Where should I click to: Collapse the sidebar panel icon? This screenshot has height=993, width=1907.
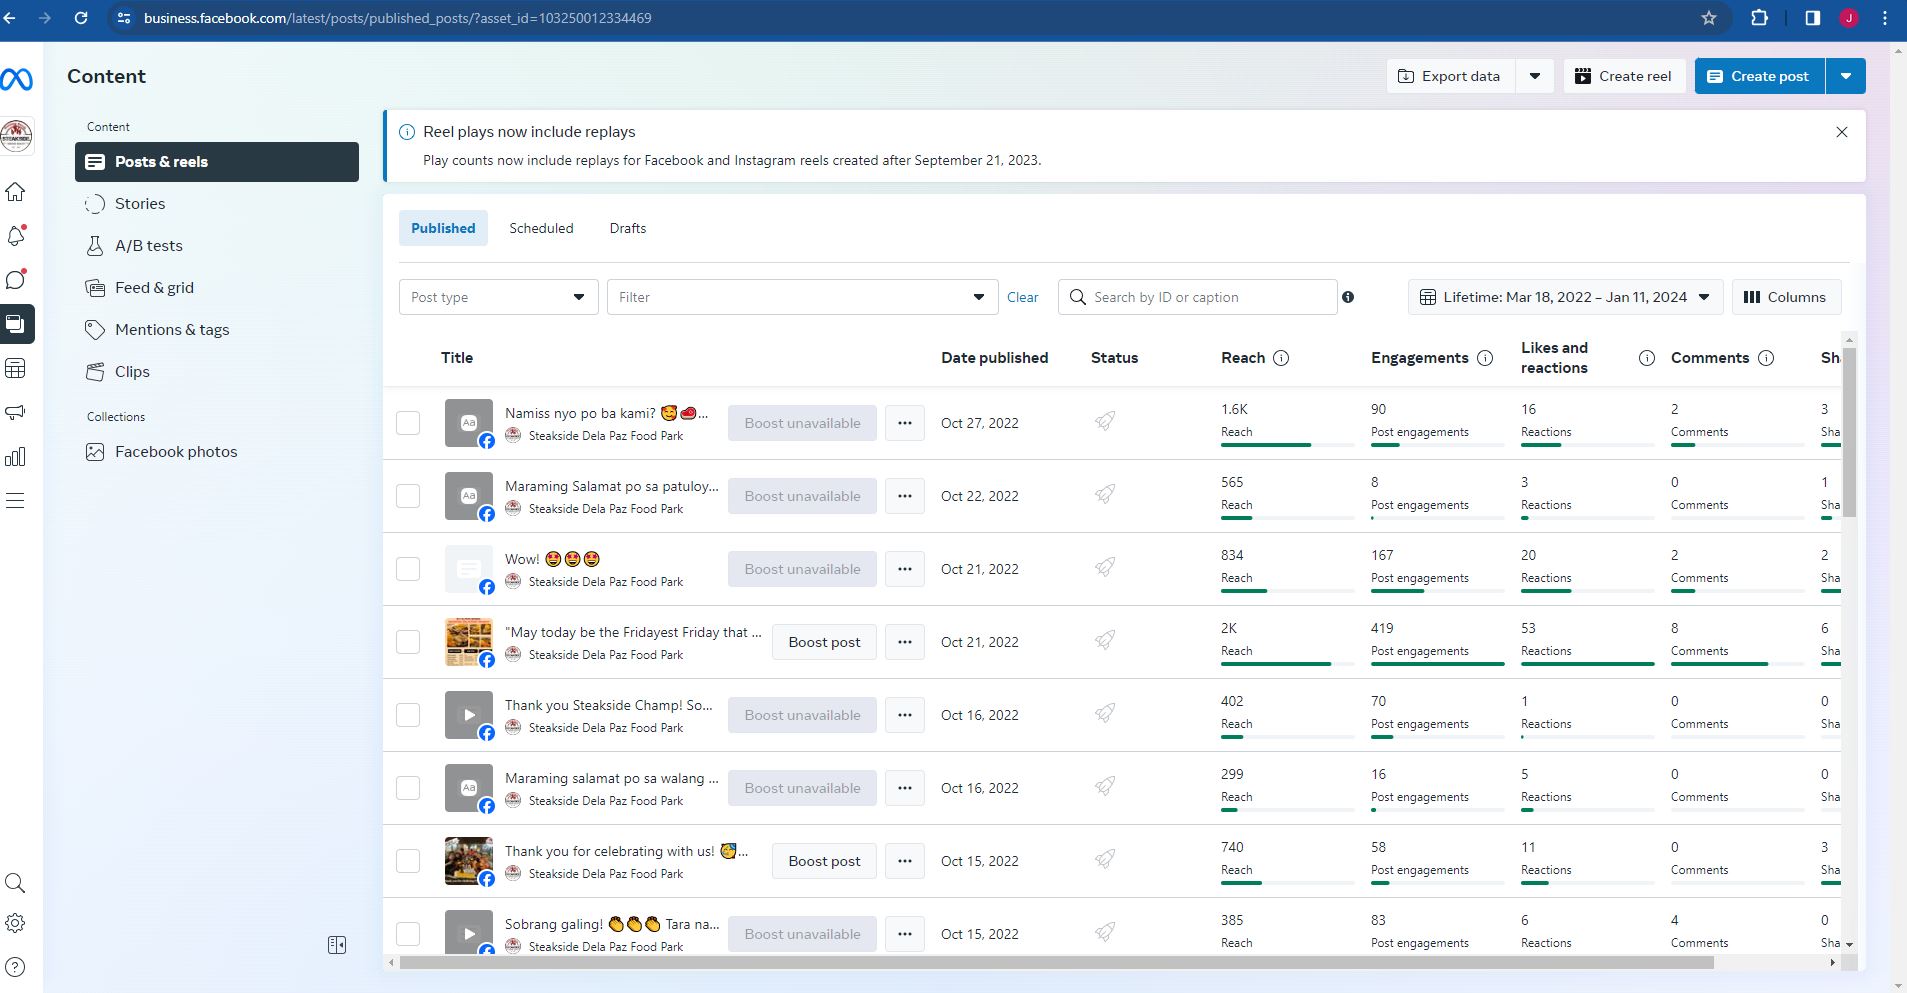pos(337,945)
